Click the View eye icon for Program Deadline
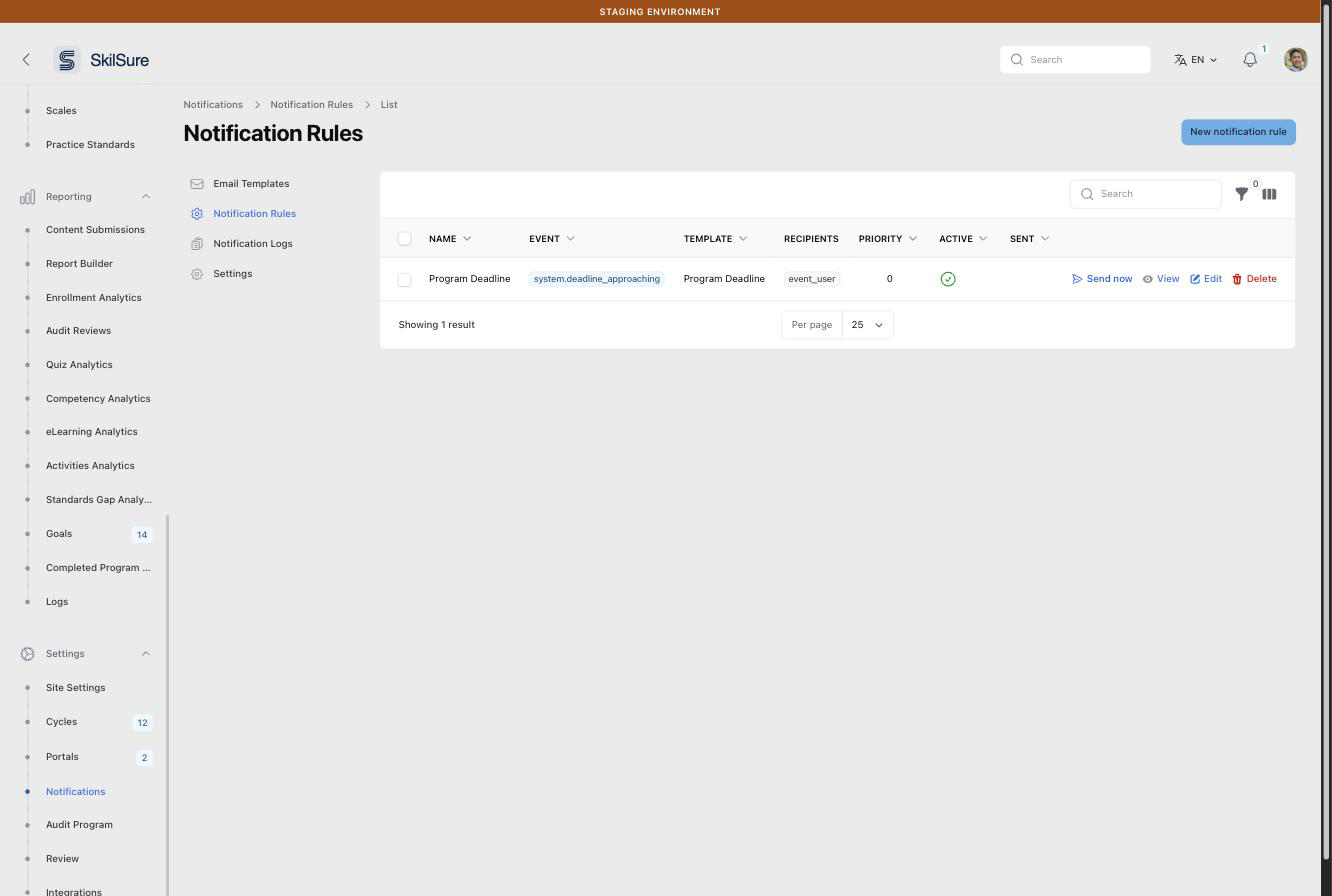The width and height of the screenshot is (1332, 896). [1148, 279]
